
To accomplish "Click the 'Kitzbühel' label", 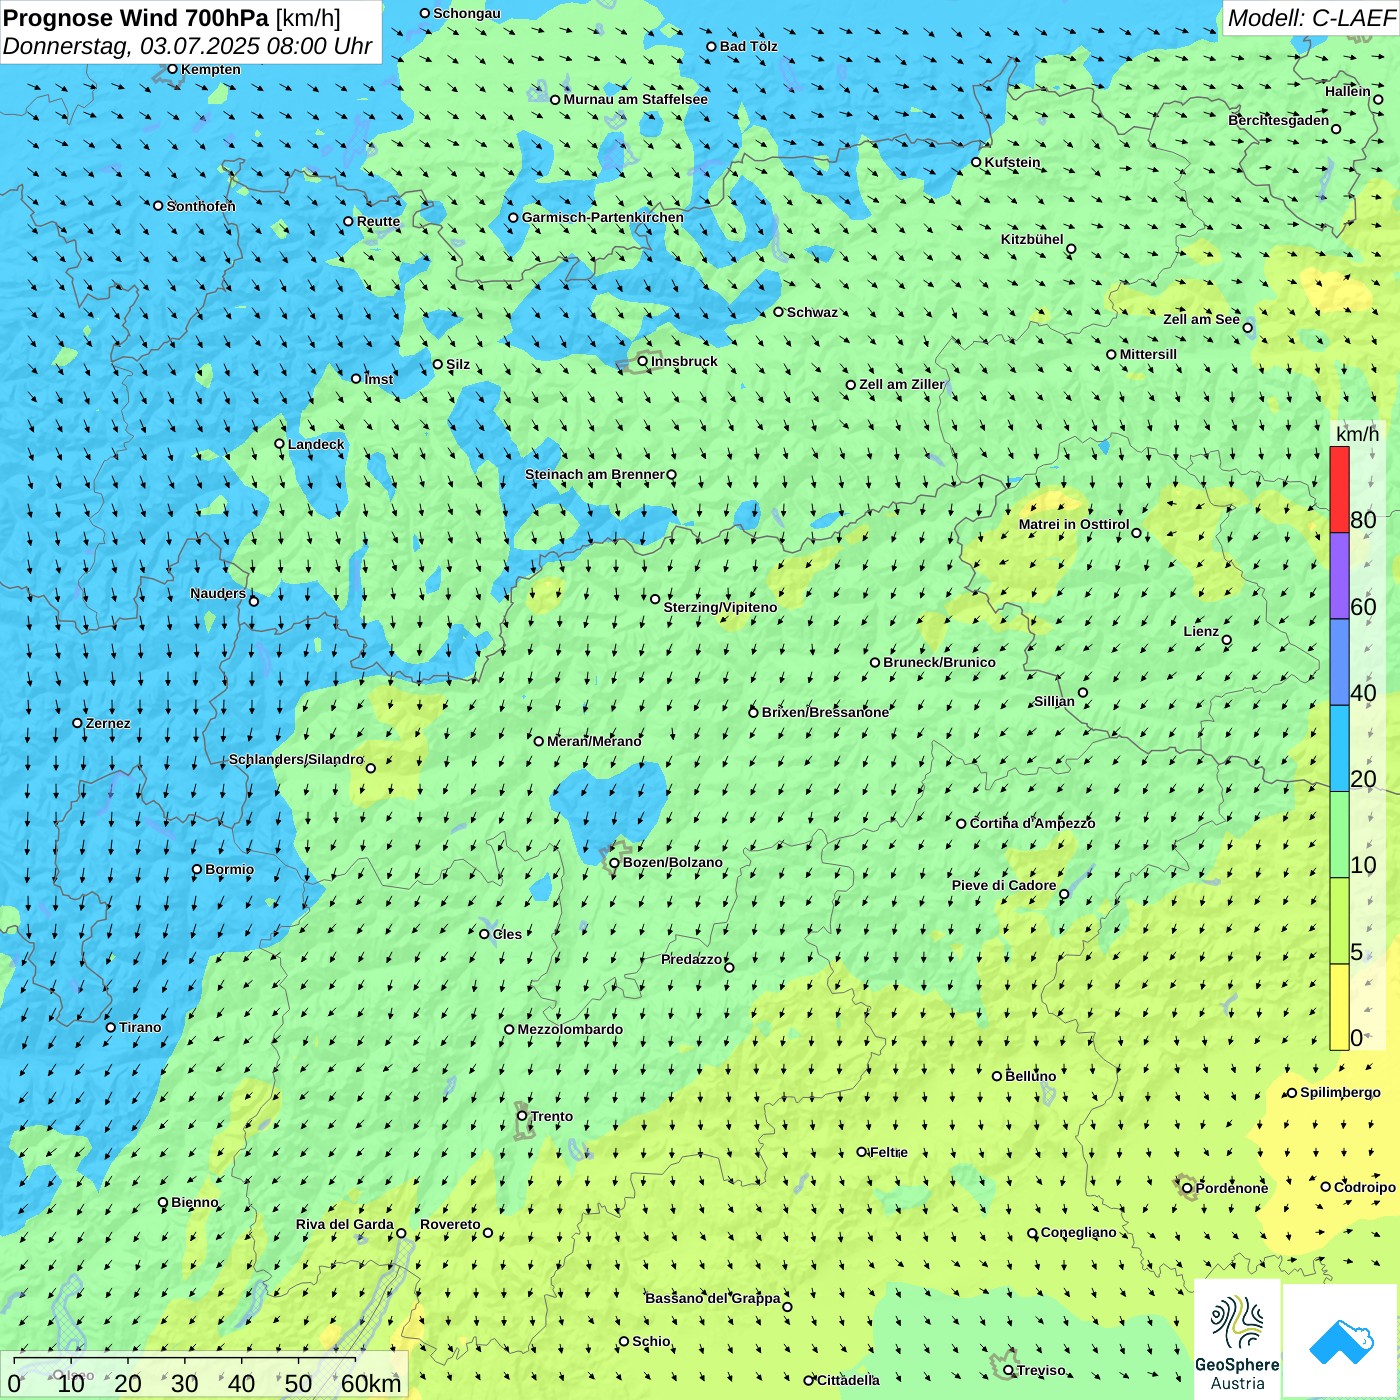I will pos(1032,239).
